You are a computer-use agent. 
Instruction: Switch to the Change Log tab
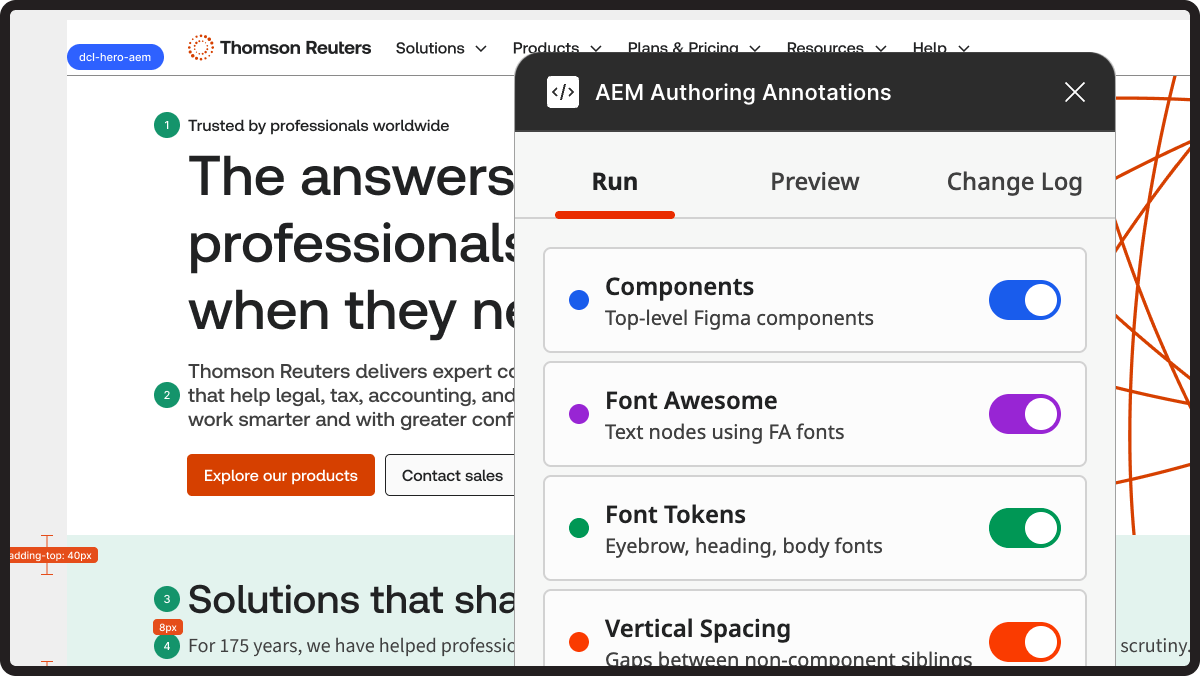click(x=1014, y=182)
